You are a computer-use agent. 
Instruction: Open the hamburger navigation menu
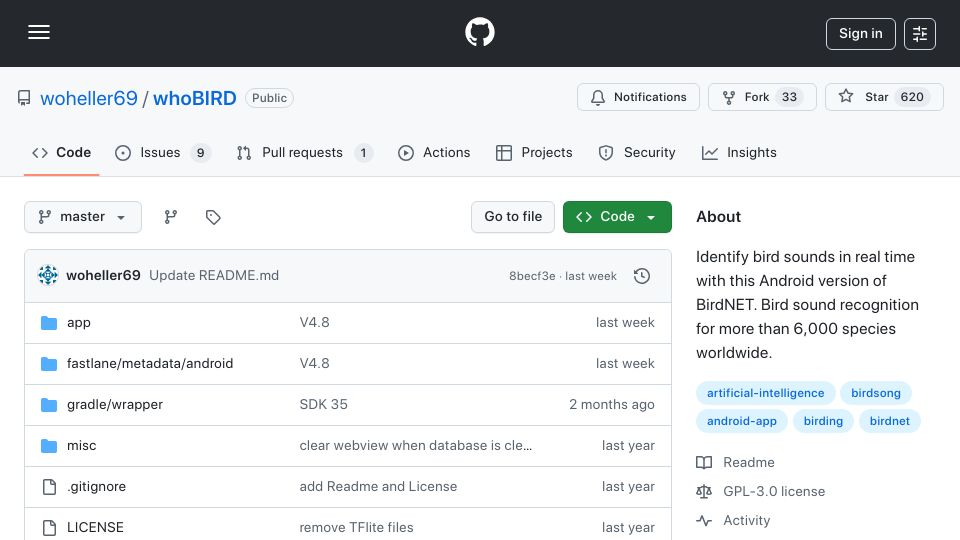coord(39,32)
